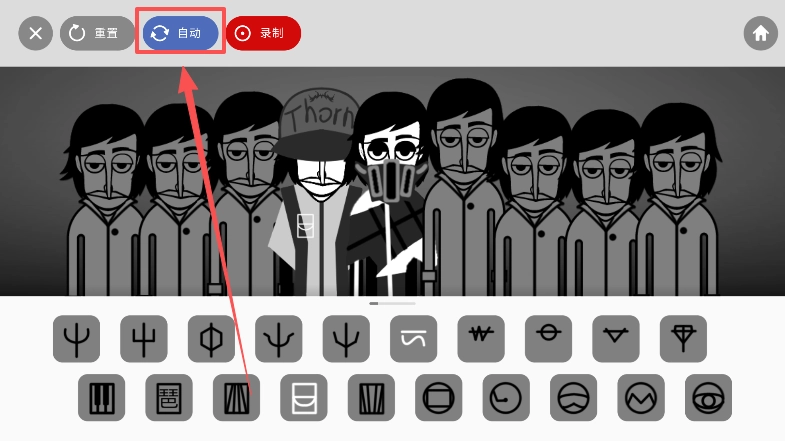Select the piano keys sound icon
This screenshot has height=441, width=785.
[x=102, y=397]
